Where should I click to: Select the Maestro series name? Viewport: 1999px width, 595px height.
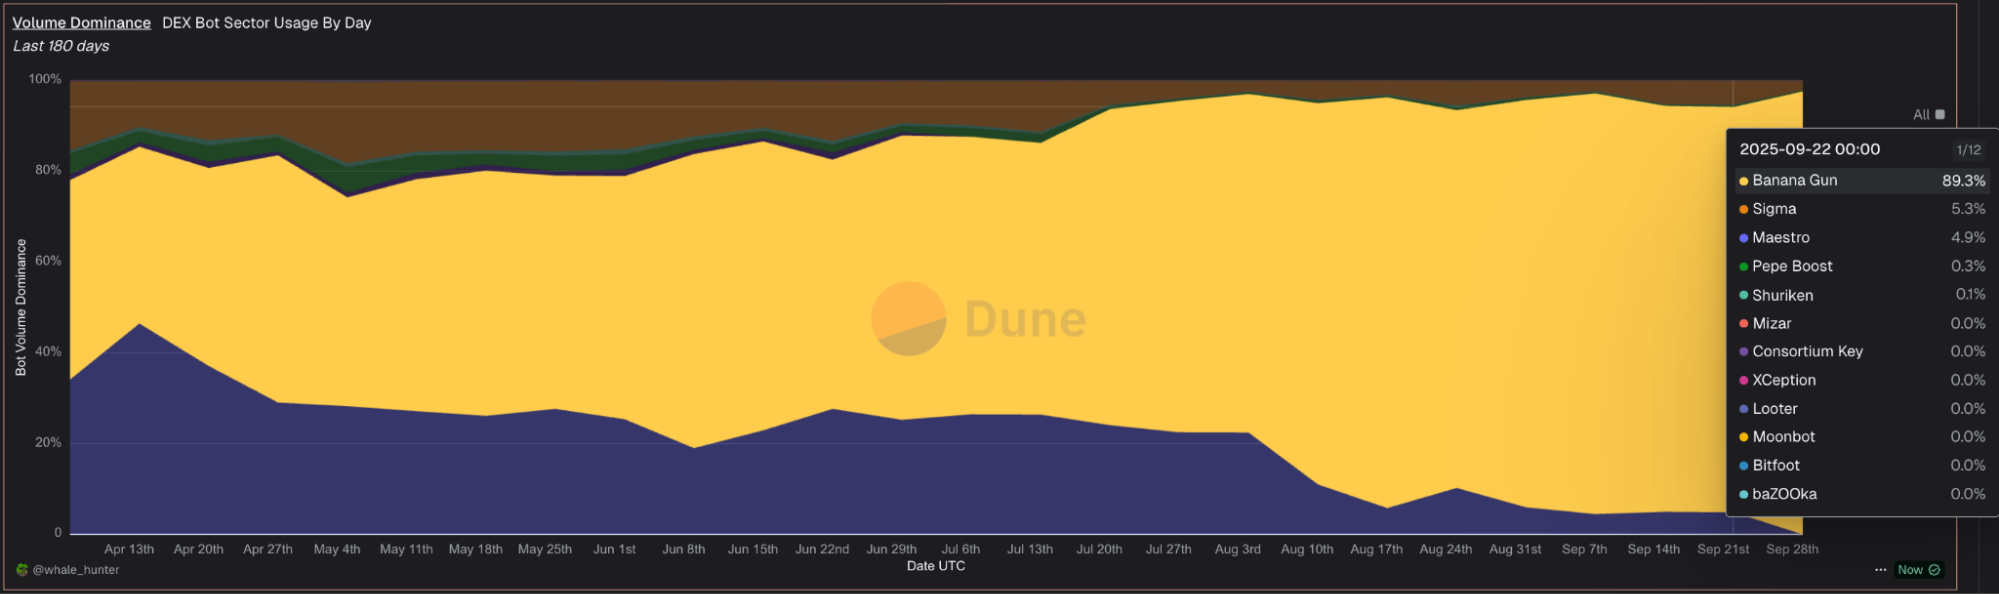click(x=1781, y=238)
